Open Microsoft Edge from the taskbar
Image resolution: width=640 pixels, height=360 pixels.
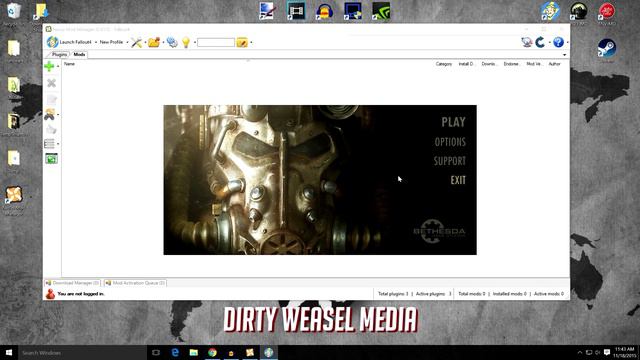175,353
